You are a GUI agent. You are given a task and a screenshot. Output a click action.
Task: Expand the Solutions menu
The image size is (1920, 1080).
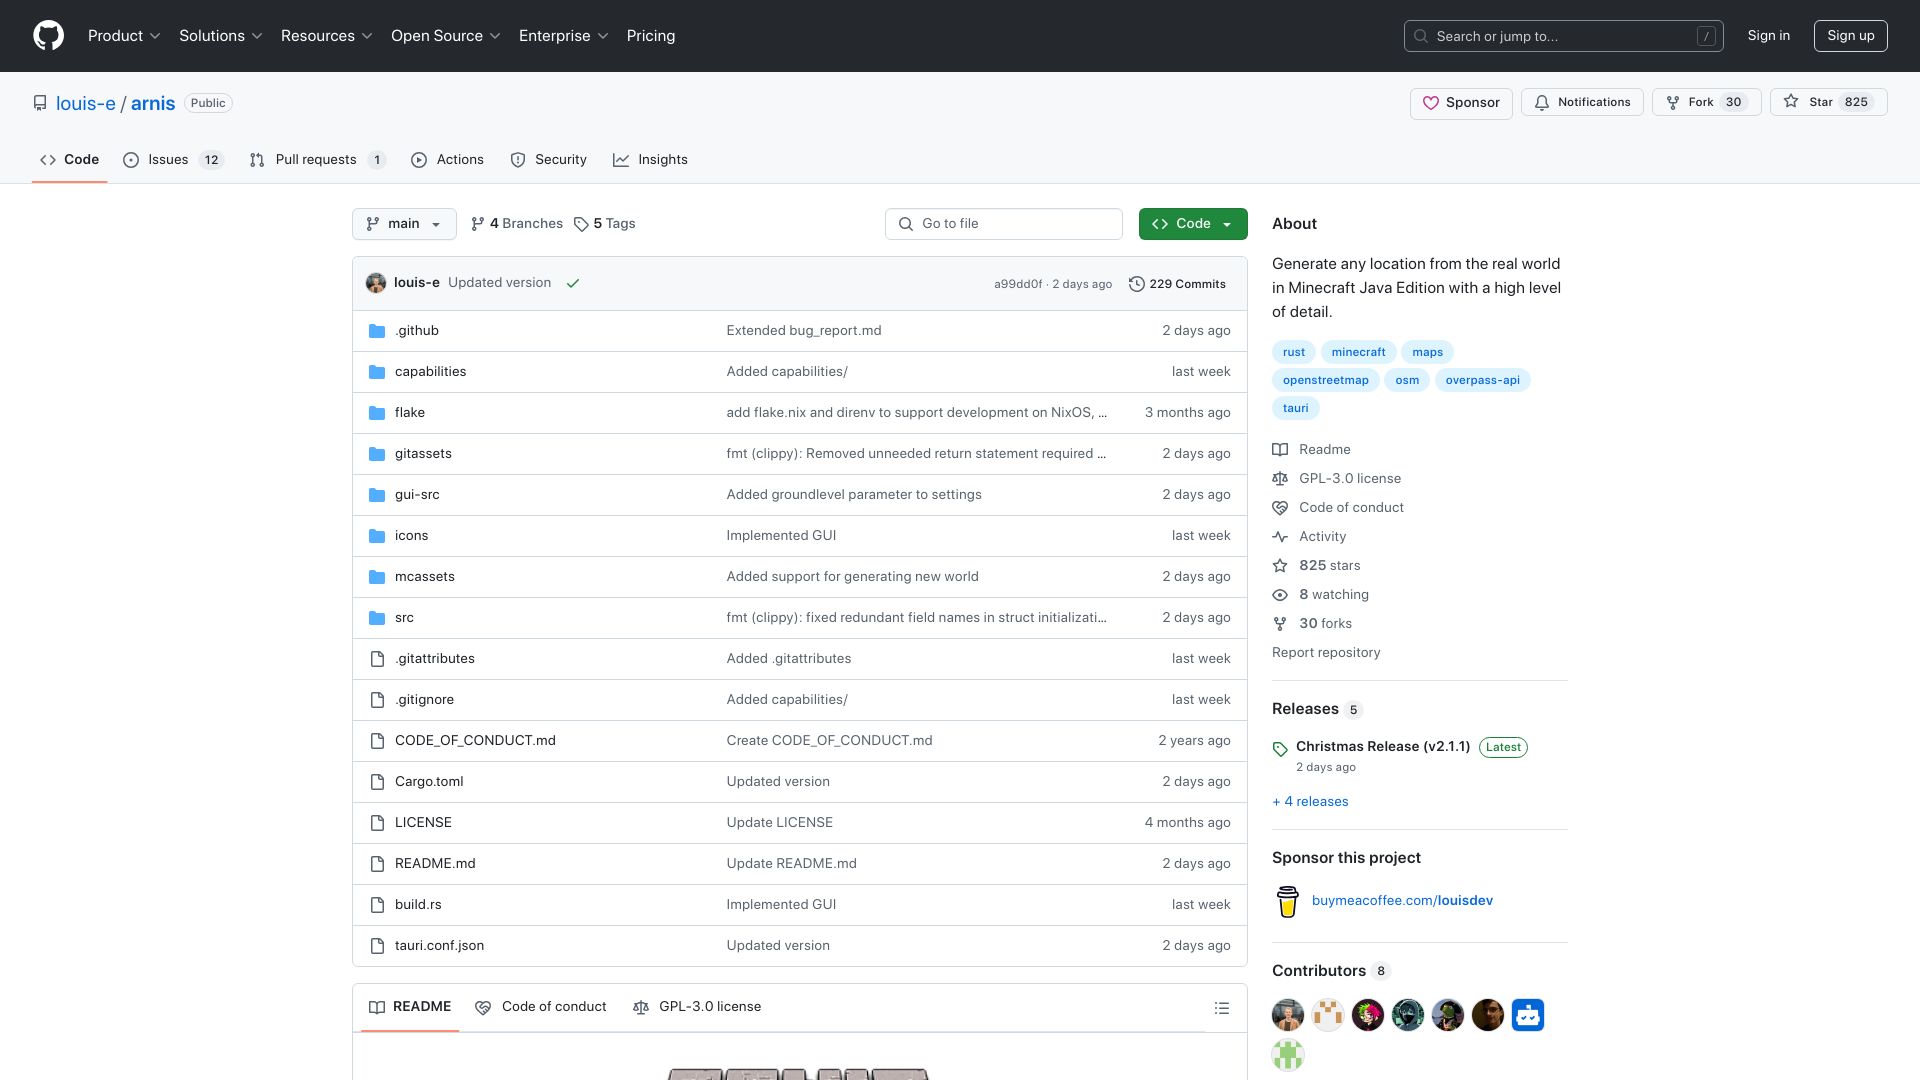221,36
